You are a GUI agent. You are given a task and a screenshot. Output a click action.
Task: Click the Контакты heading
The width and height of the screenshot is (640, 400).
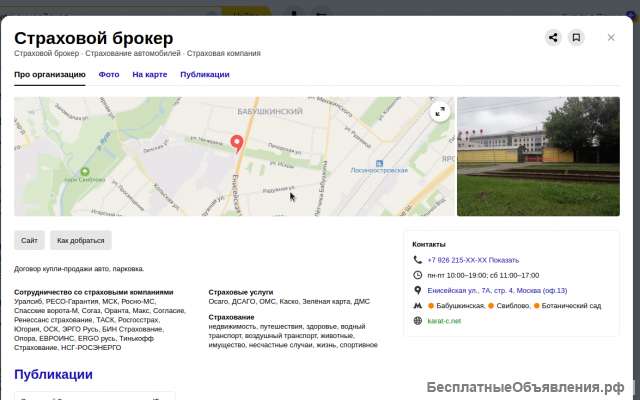click(429, 244)
